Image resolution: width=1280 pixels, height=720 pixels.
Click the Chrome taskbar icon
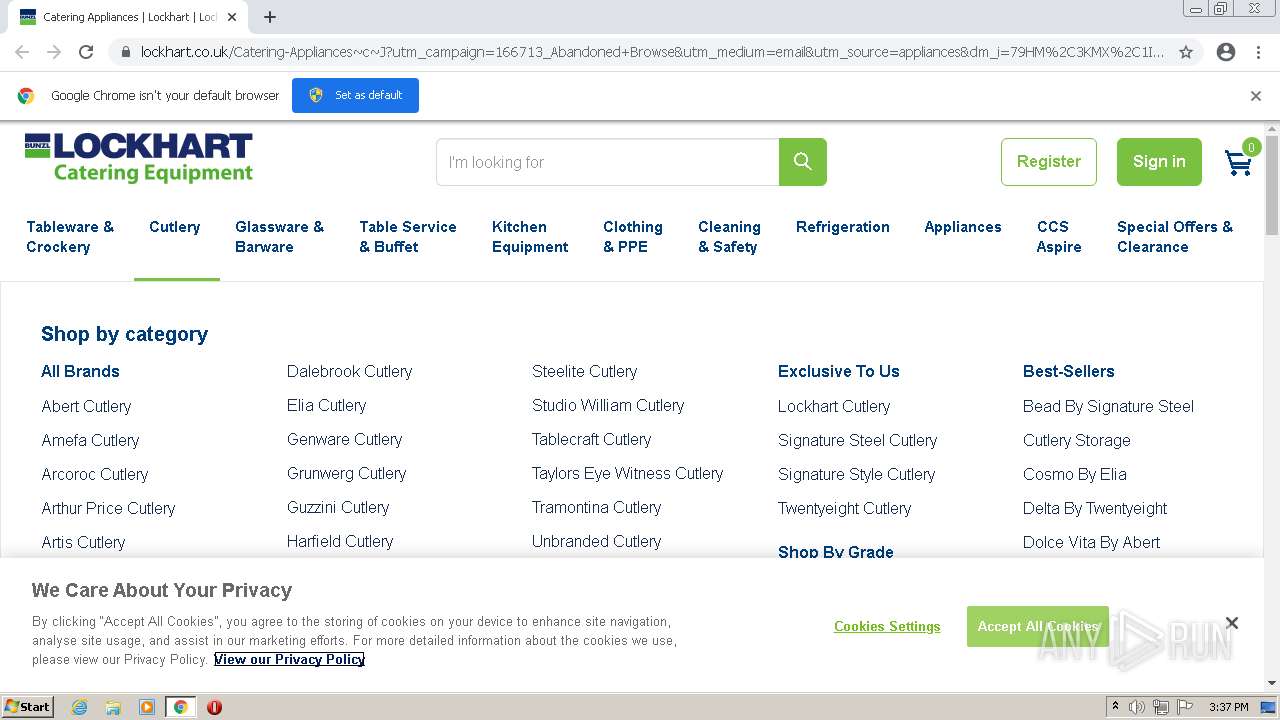coord(181,707)
